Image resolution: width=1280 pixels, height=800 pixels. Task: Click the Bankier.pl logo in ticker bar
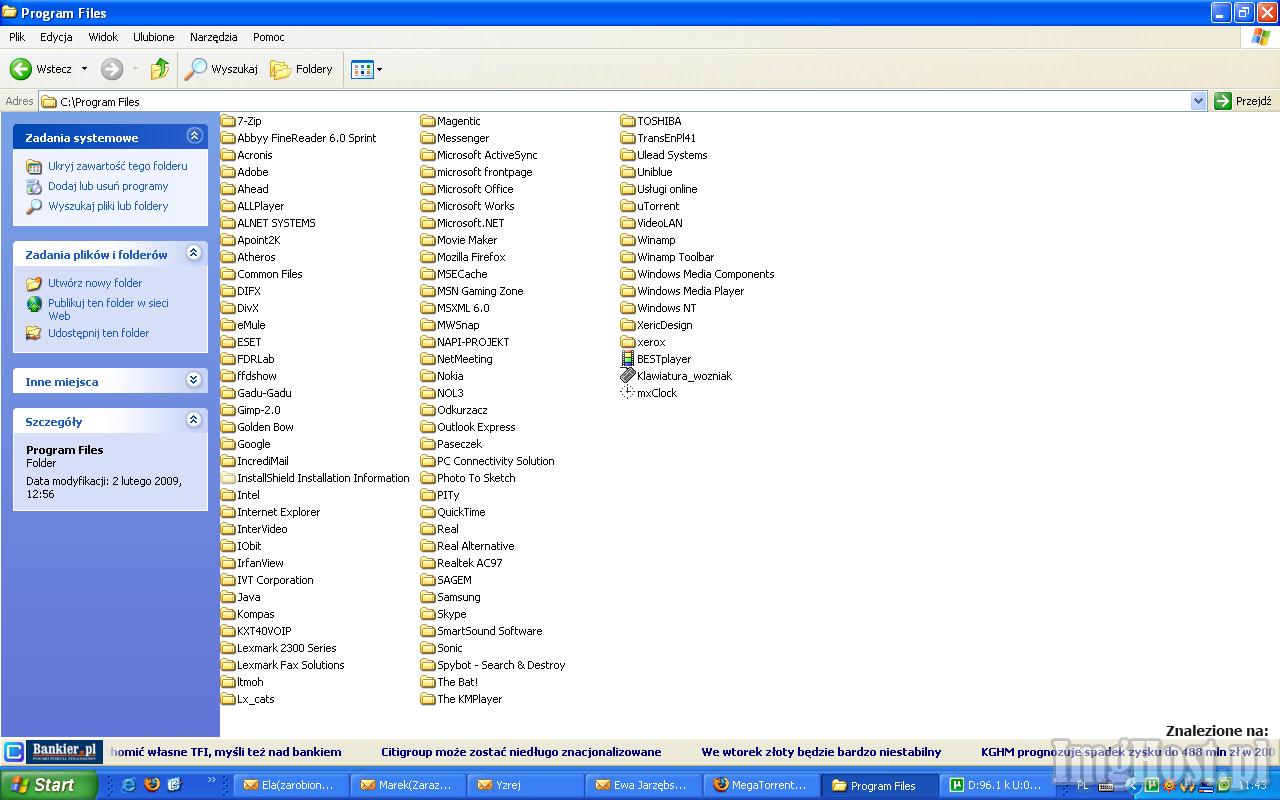(66, 751)
